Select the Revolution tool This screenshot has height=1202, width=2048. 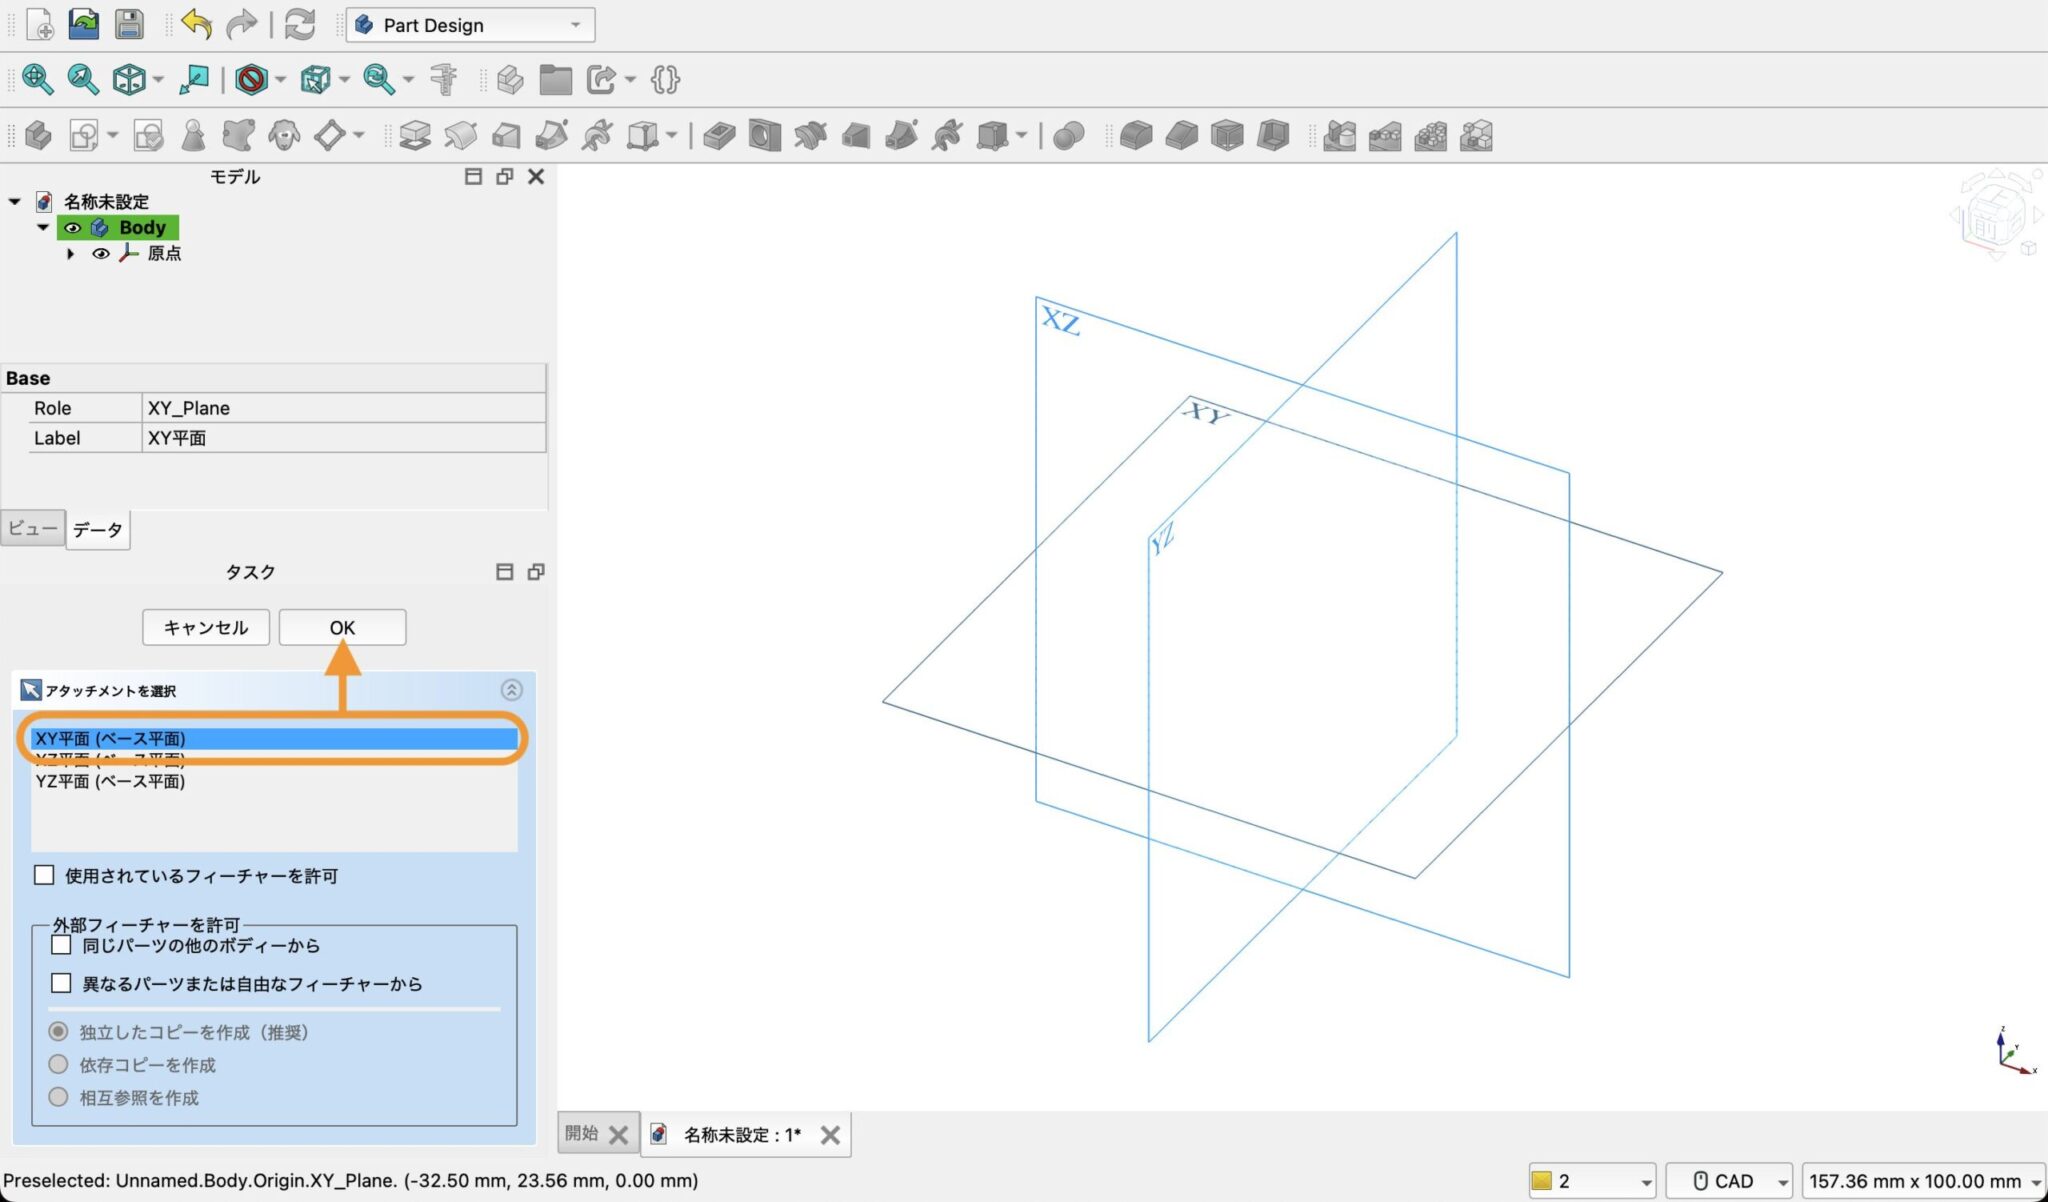(x=460, y=135)
